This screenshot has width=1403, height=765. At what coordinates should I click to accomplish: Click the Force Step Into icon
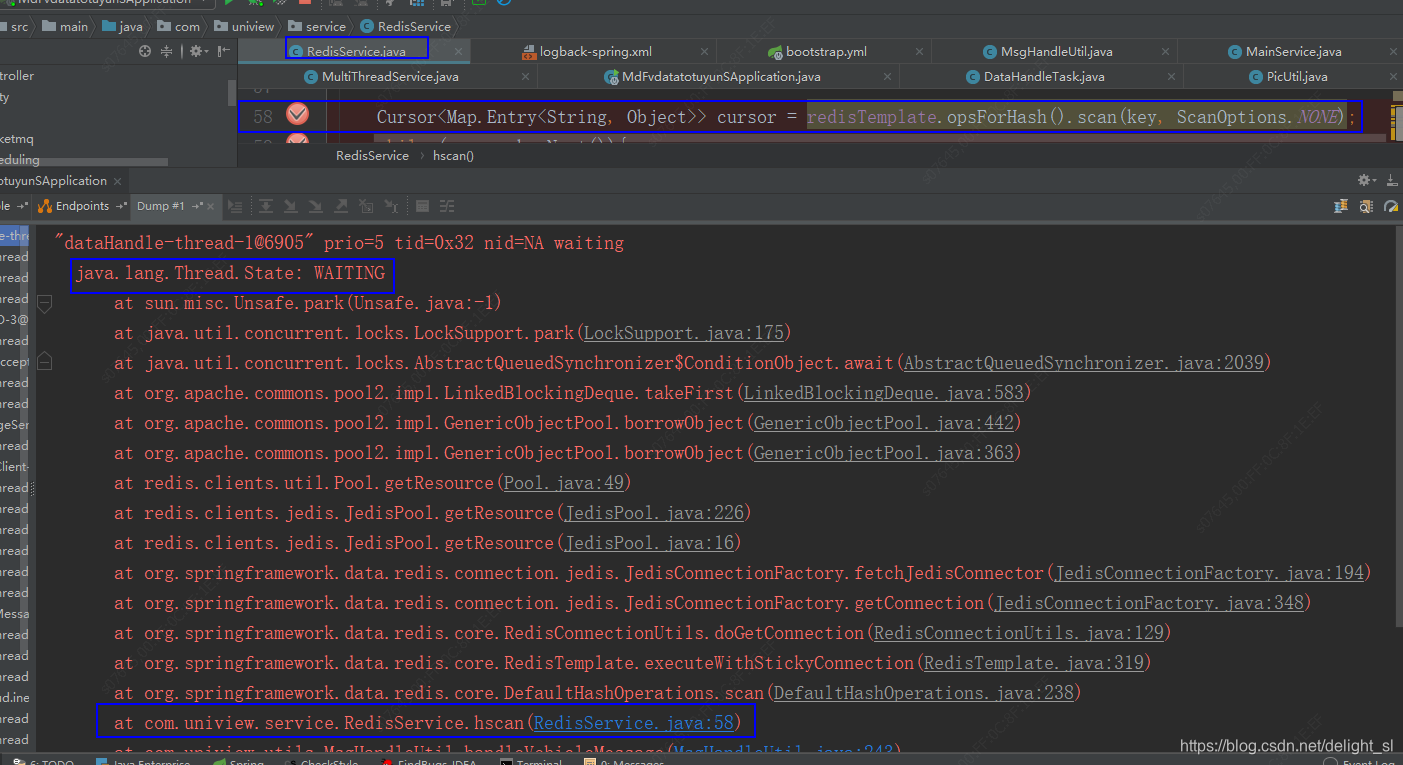316,206
